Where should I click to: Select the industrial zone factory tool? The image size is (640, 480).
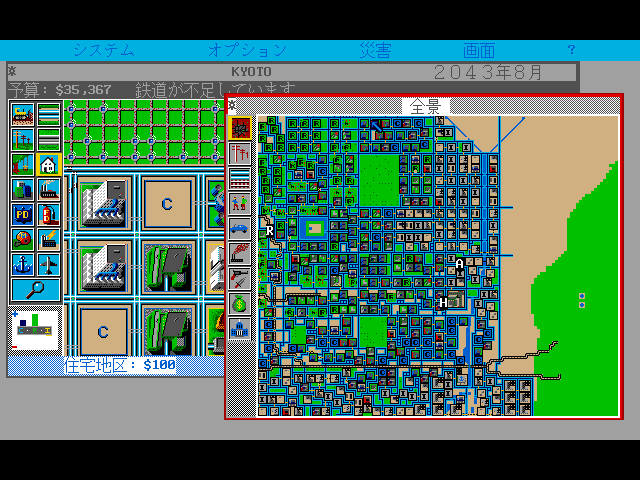click(x=49, y=190)
